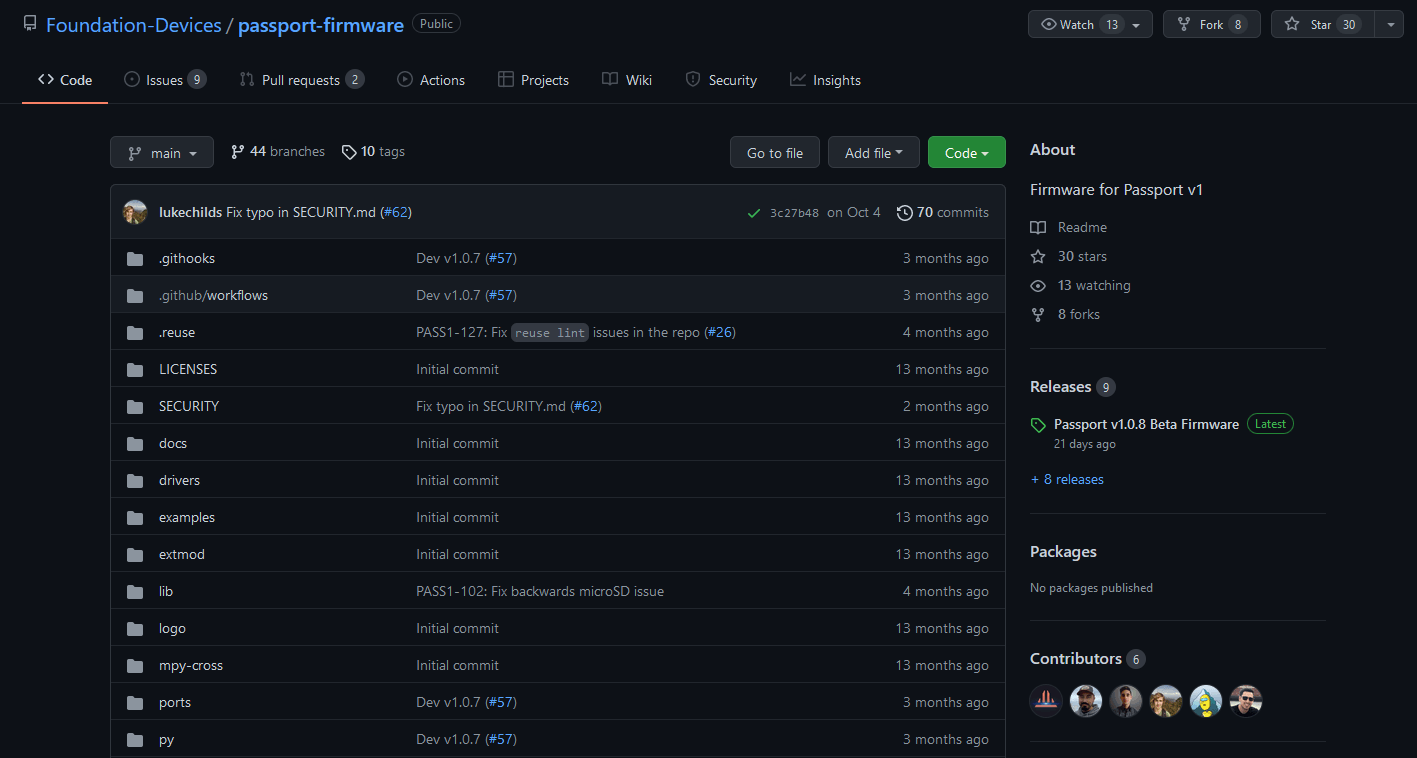Open the Releases heading link
This screenshot has height=758, width=1417.
click(x=1060, y=387)
